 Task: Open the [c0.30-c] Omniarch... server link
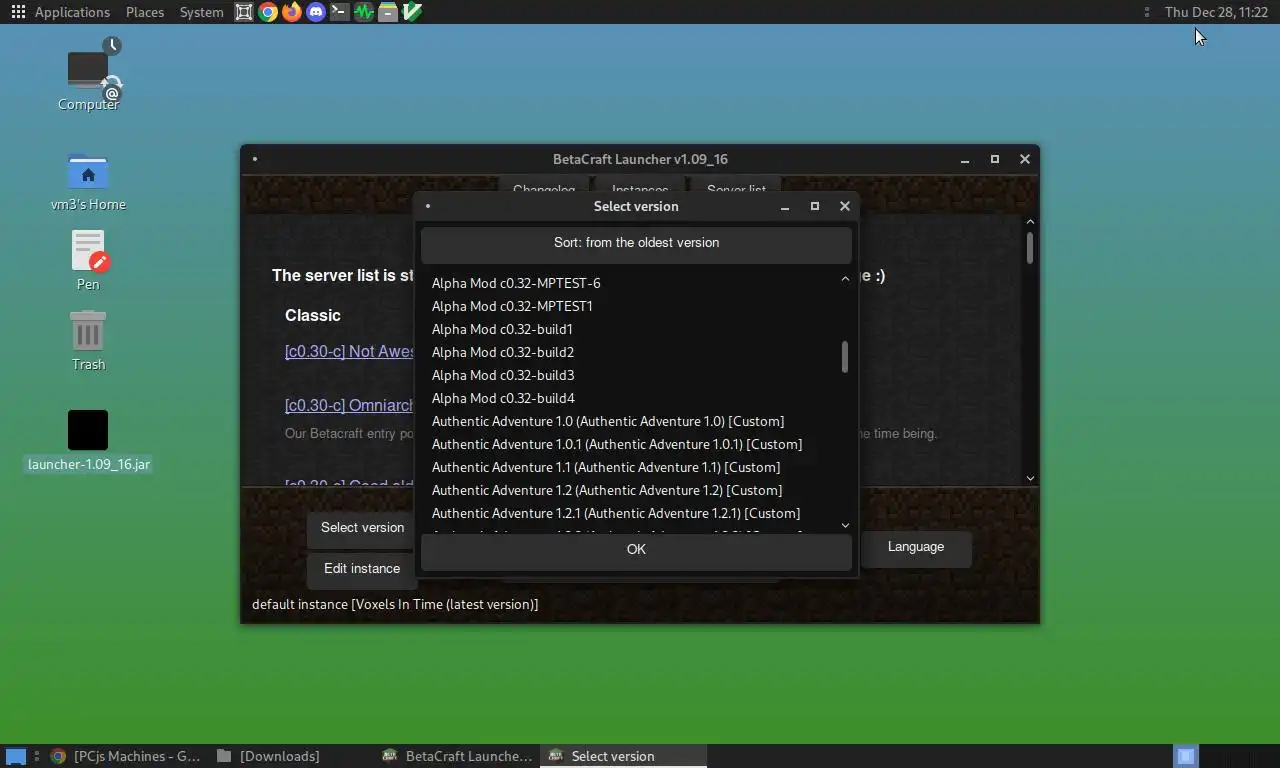[349, 405]
